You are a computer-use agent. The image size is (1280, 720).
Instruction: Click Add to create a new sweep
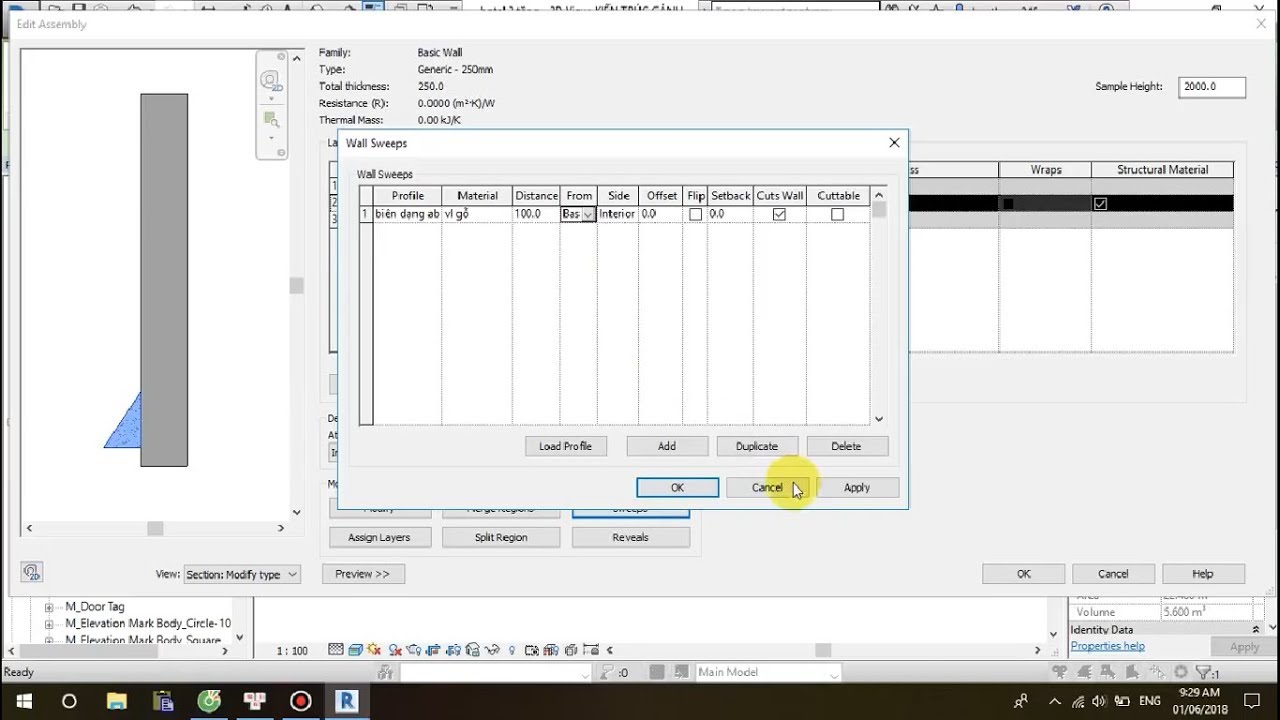click(x=667, y=446)
